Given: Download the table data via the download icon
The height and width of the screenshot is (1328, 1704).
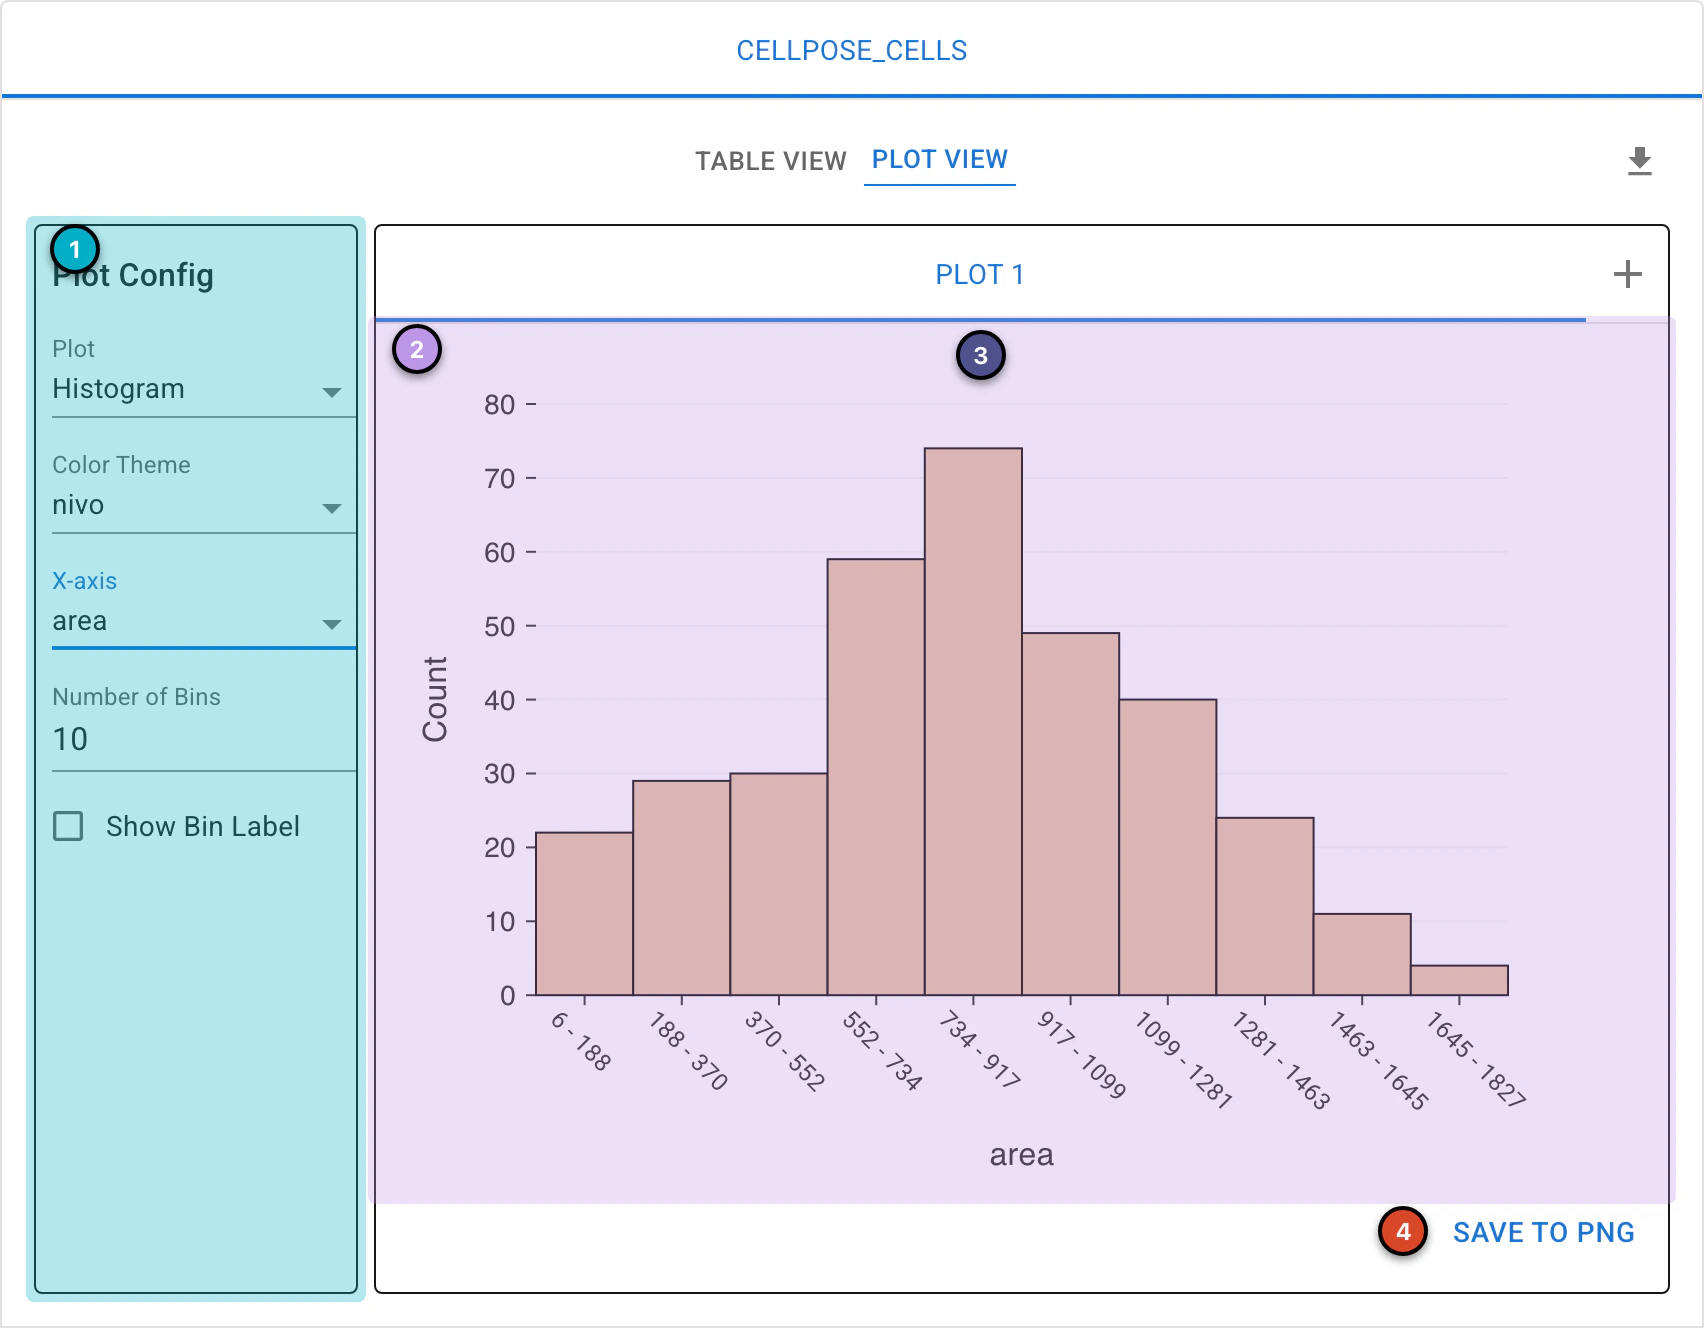Looking at the screenshot, I should [1639, 161].
